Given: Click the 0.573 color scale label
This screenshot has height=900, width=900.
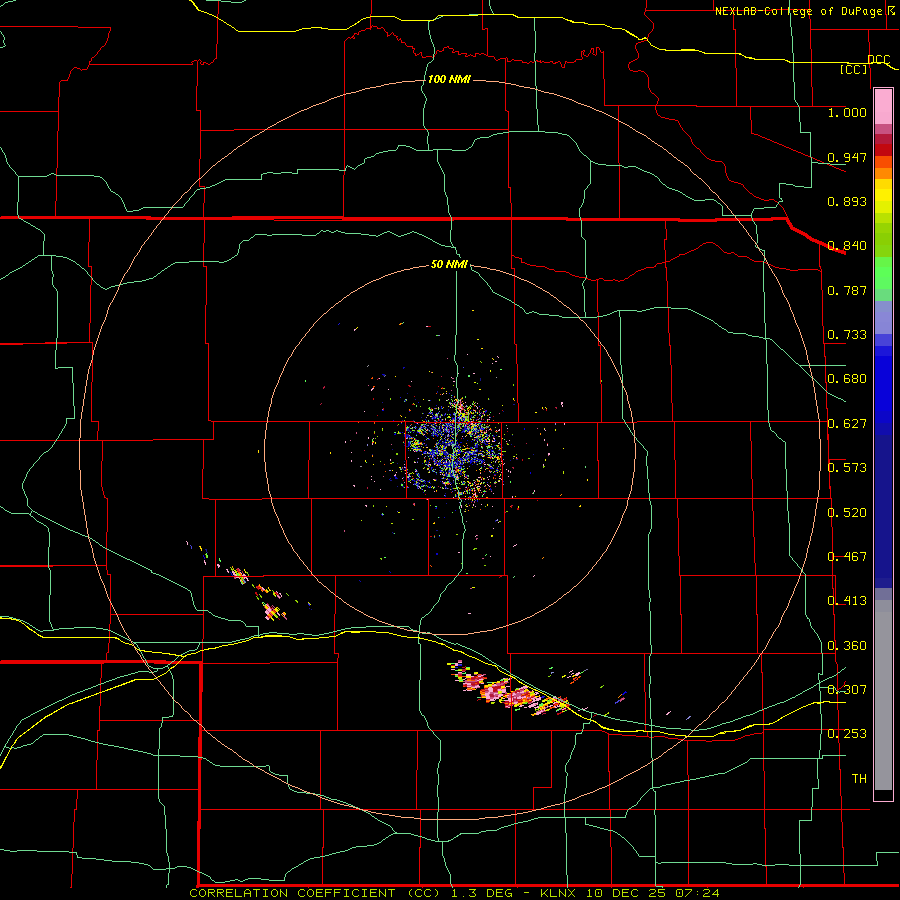Looking at the screenshot, I should tap(847, 467).
